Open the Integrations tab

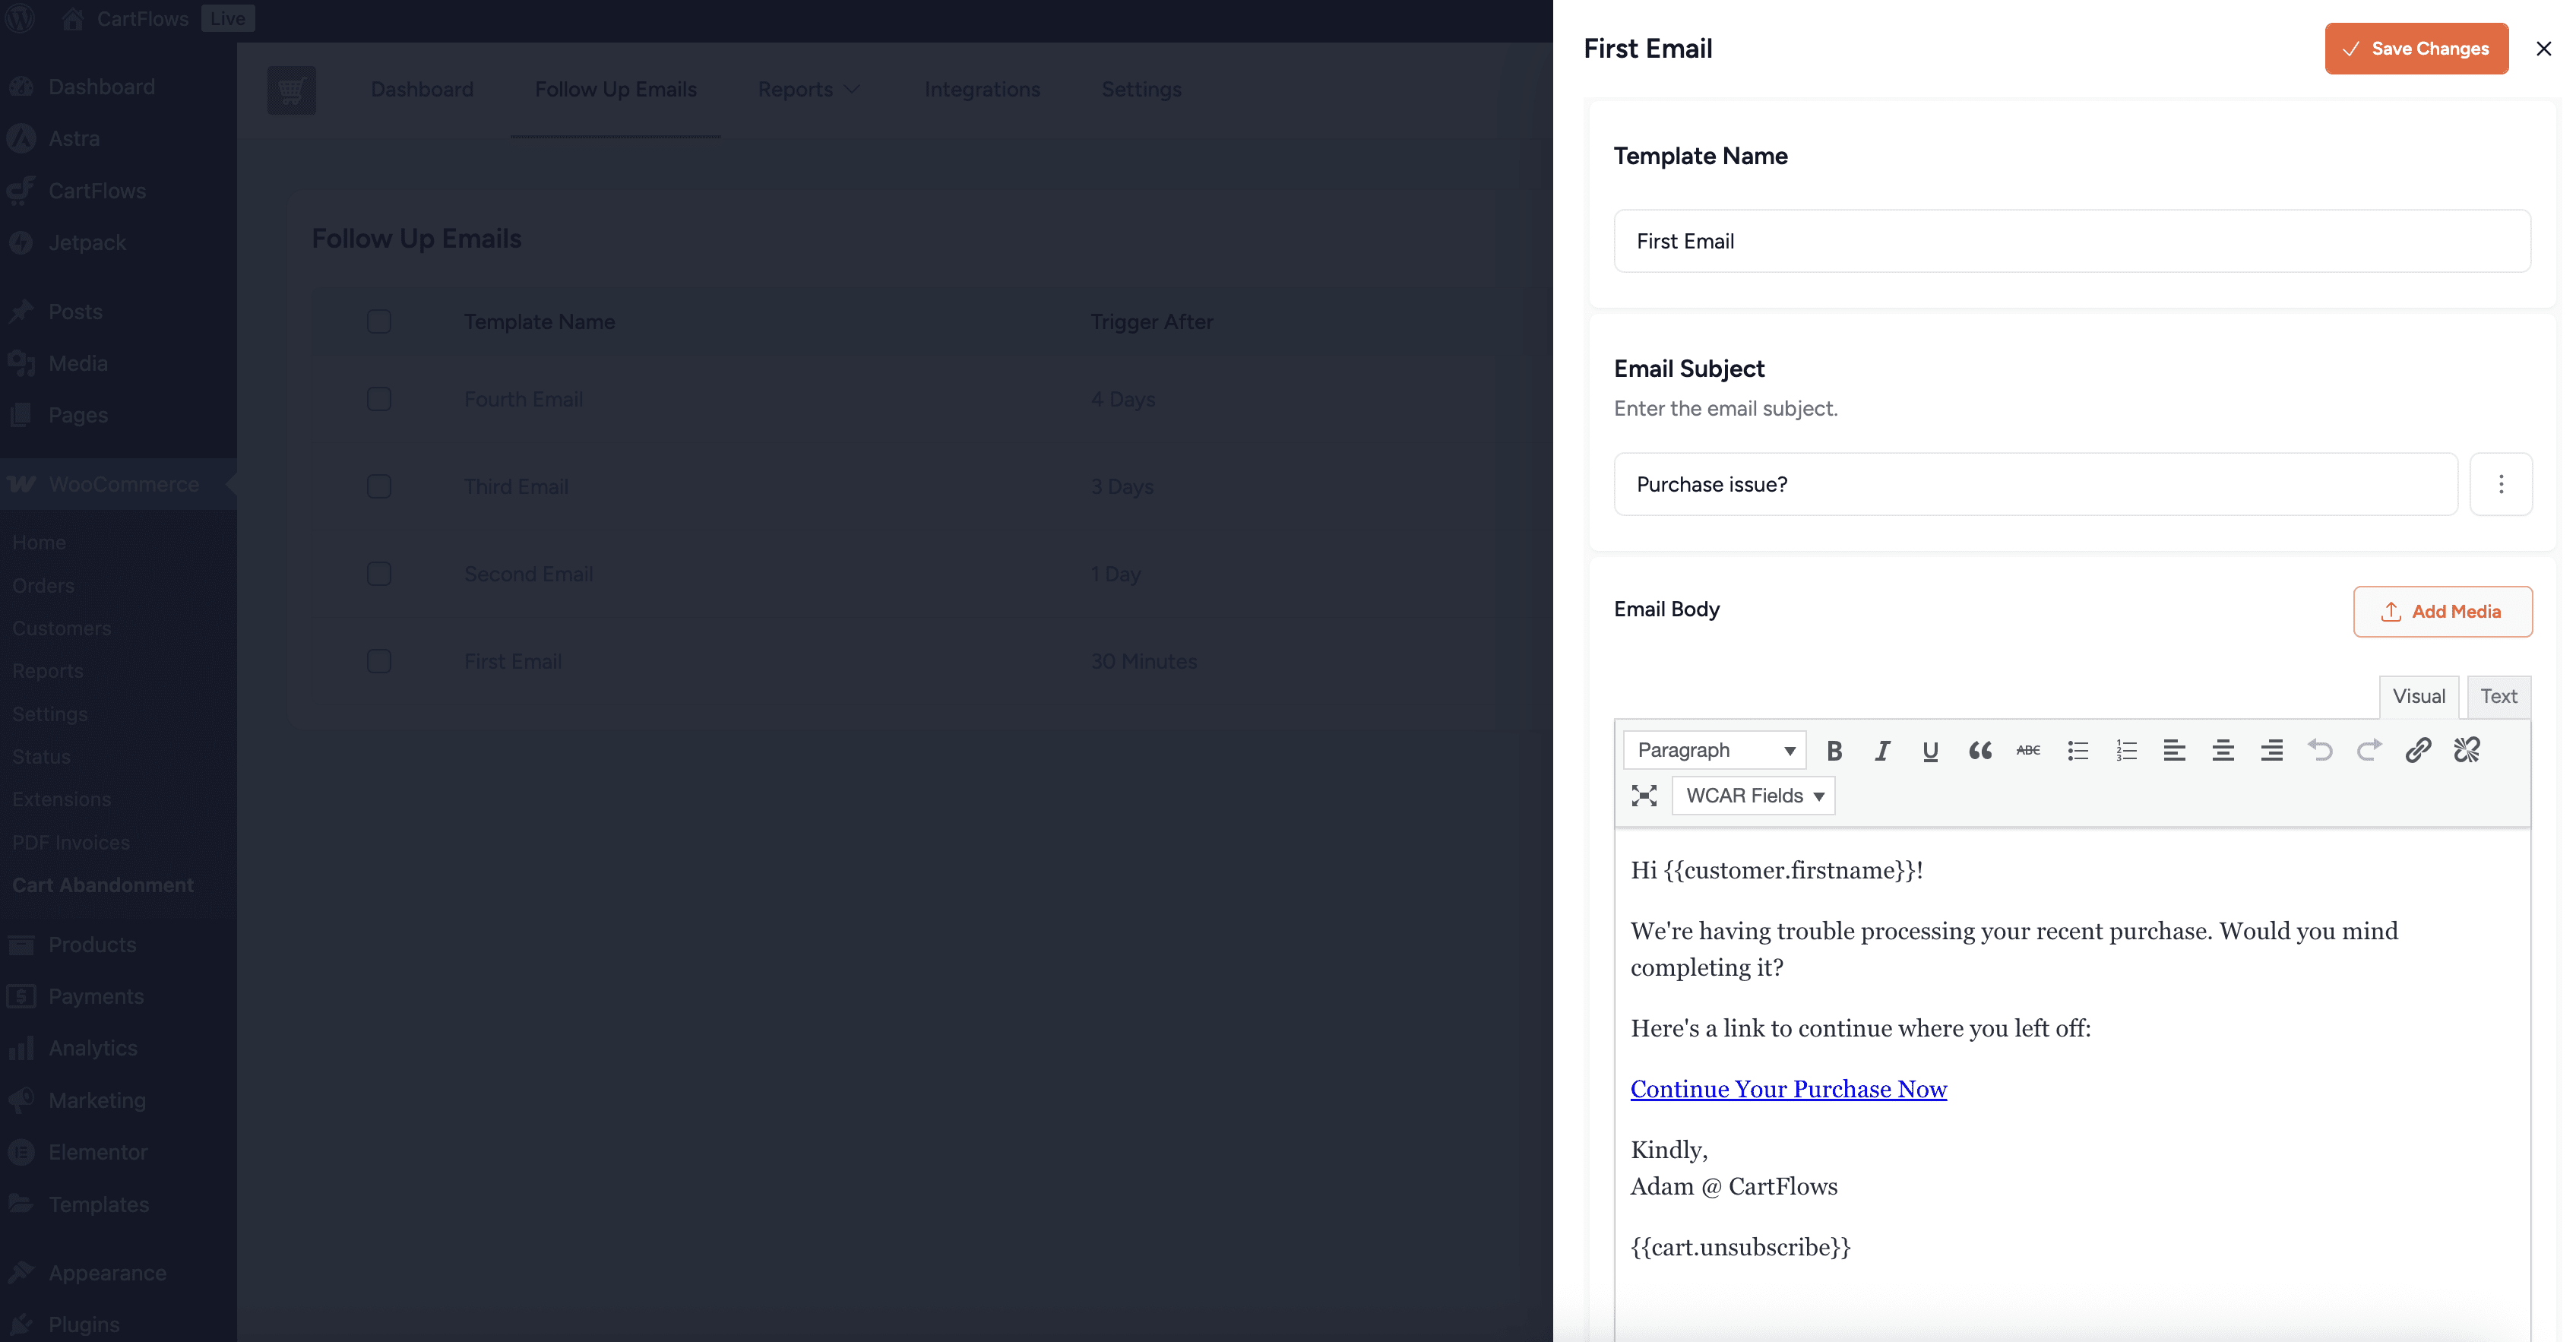[x=982, y=89]
